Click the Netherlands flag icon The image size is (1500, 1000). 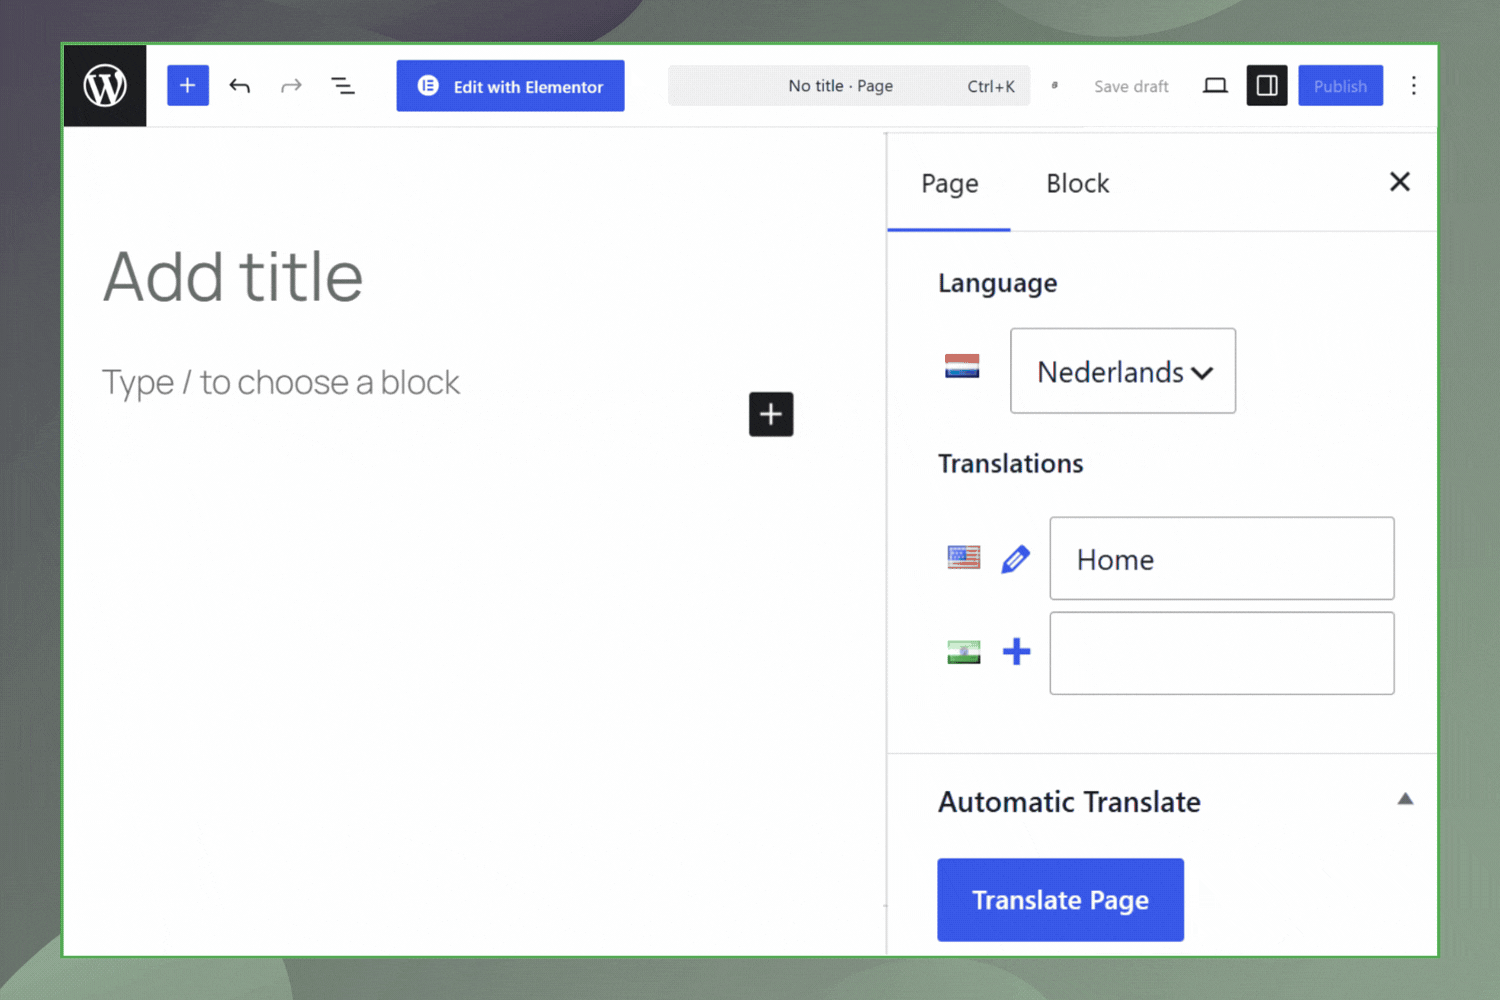click(962, 367)
